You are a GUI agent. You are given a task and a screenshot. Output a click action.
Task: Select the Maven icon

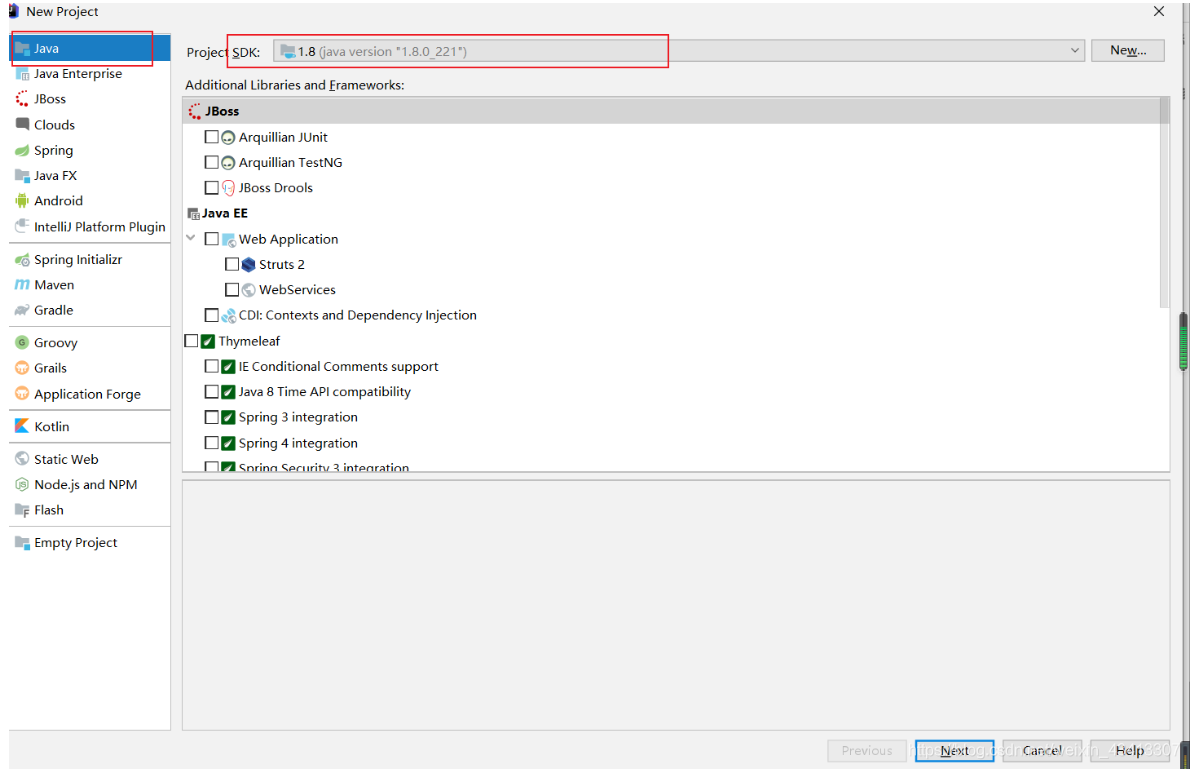[x=22, y=285]
